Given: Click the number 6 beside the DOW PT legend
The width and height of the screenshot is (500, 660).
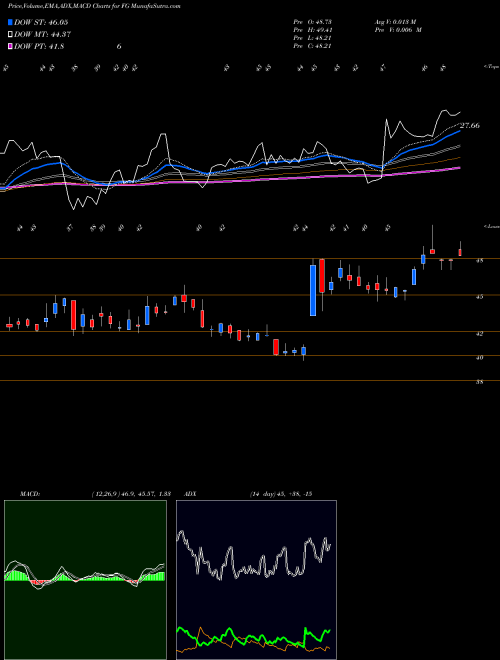Looking at the screenshot, I should click(x=119, y=47).
